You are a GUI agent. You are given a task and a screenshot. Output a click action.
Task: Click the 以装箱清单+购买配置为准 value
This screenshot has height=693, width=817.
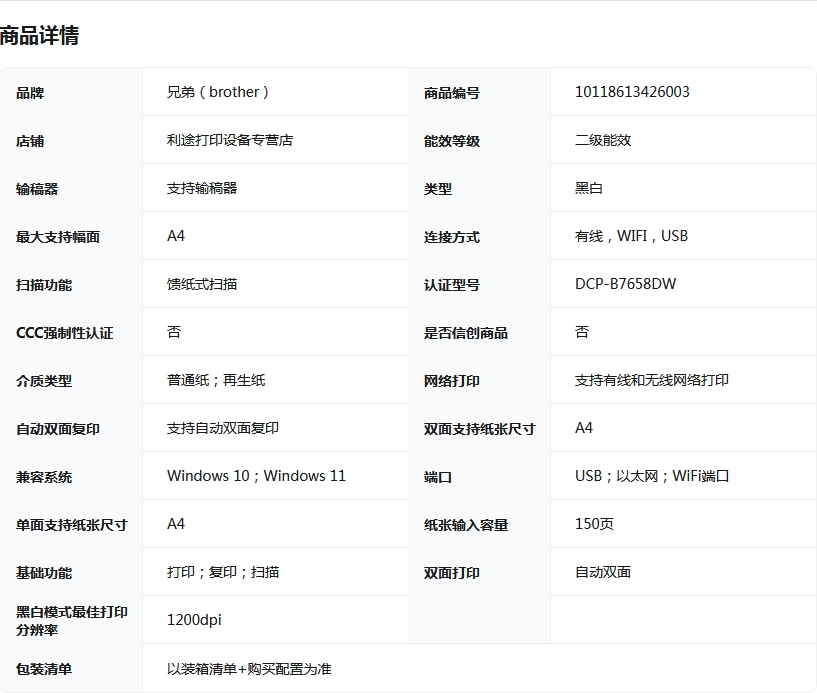[249, 669]
